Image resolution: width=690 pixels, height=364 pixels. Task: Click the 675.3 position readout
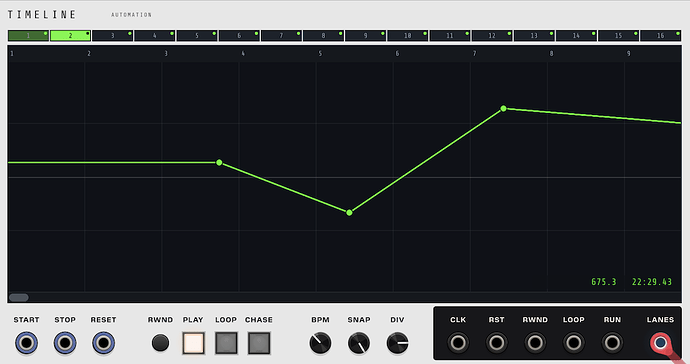point(604,282)
